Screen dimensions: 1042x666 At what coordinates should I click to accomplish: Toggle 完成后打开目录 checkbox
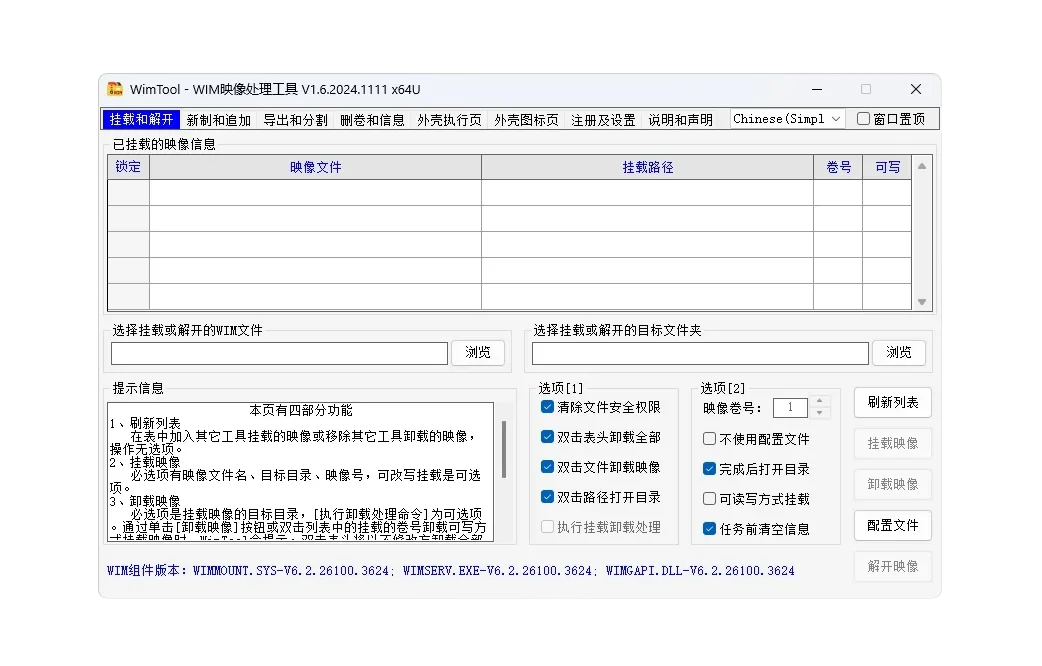click(710, 469)
